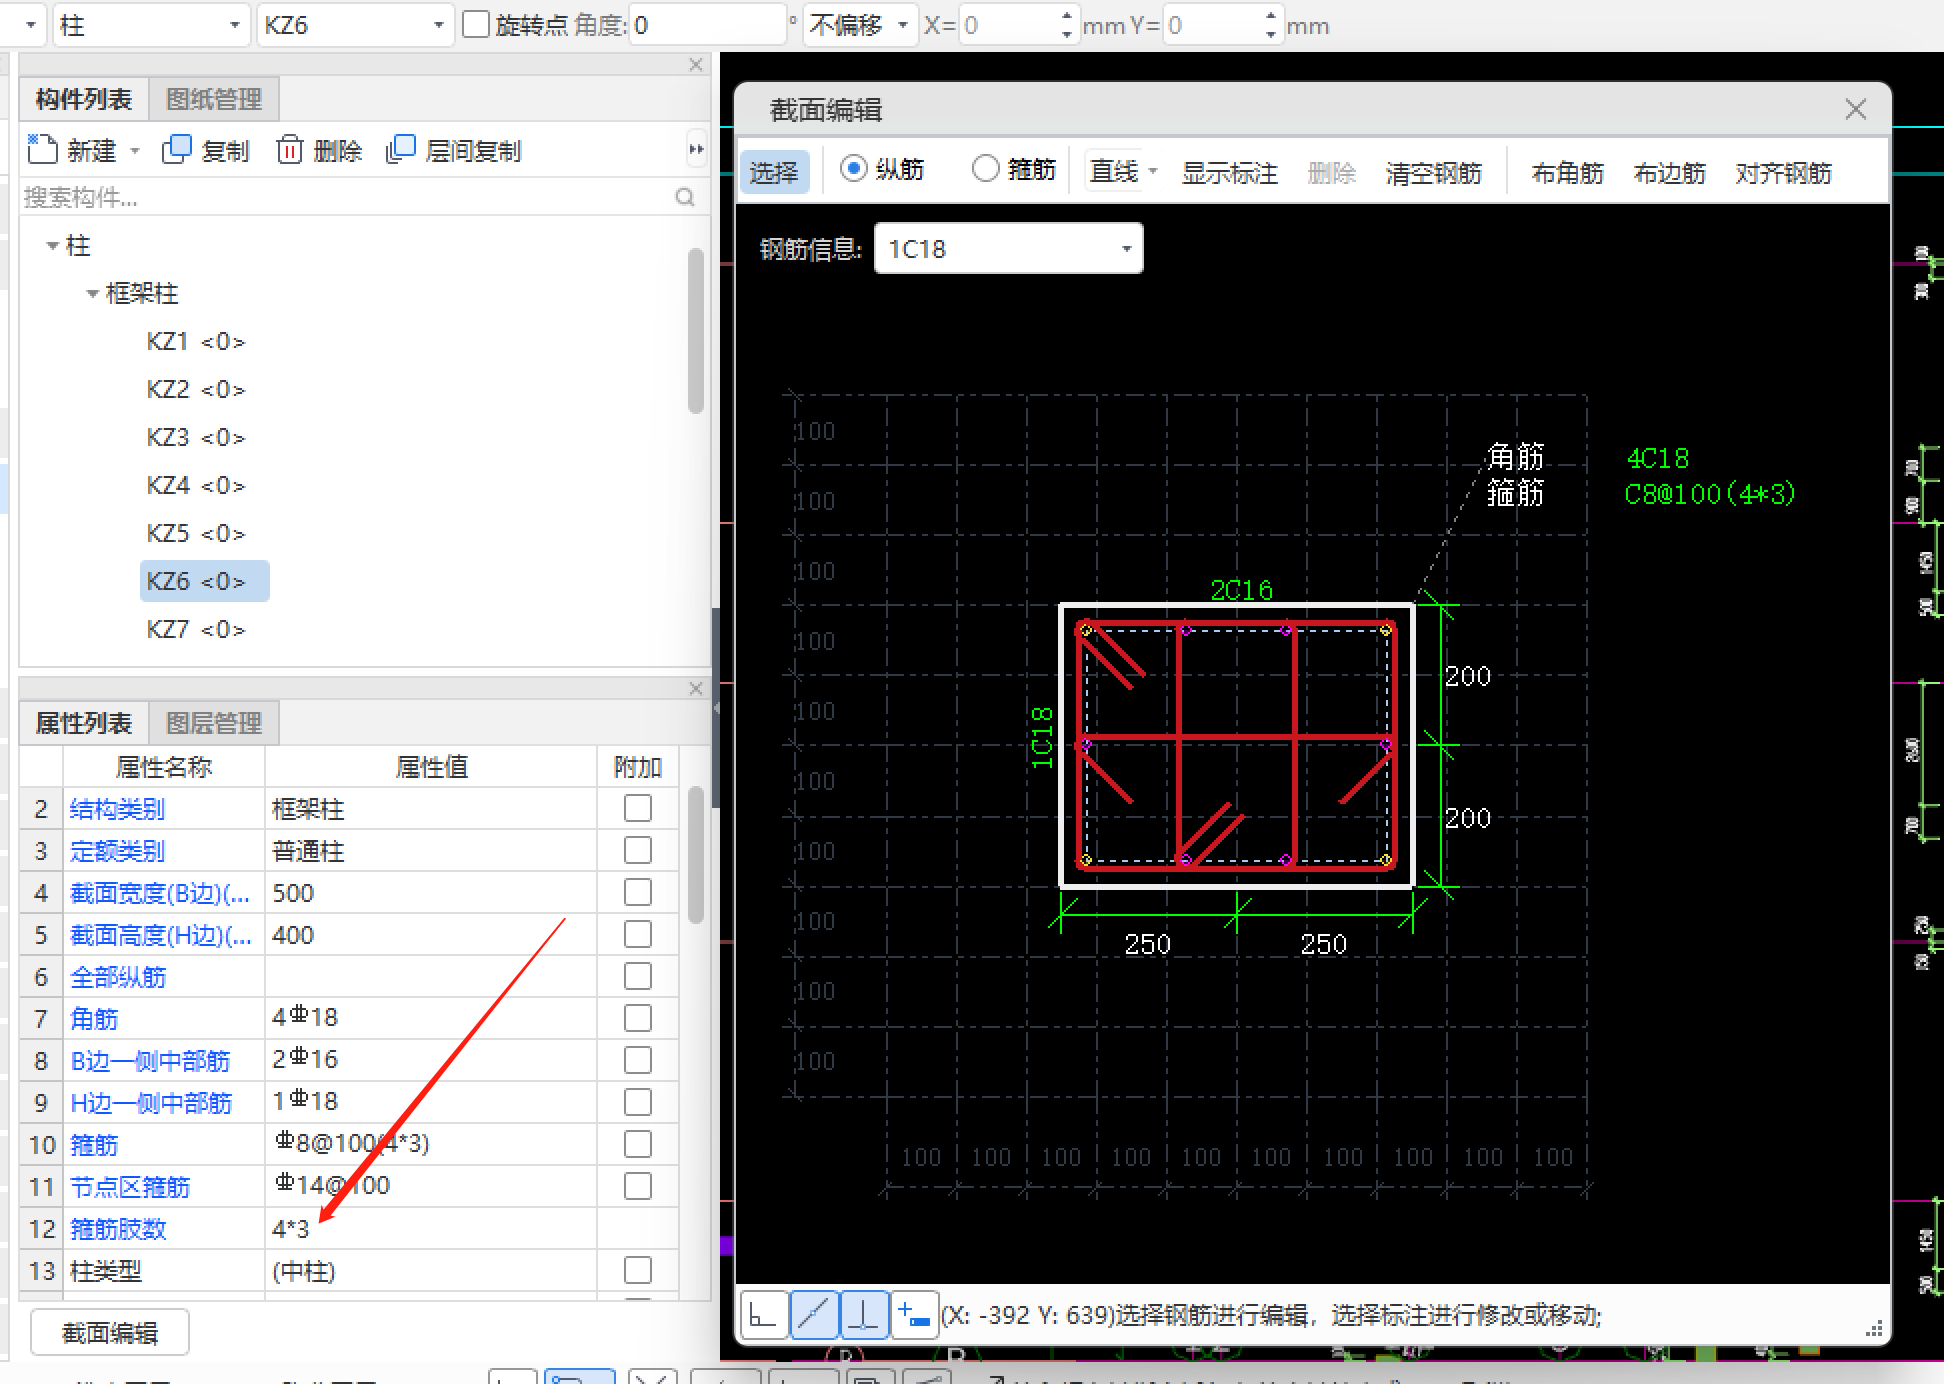Switch to the 图层管理 tab
Image resolution: width=1944 pixels, height=1384 pixels.
[214, 723]
